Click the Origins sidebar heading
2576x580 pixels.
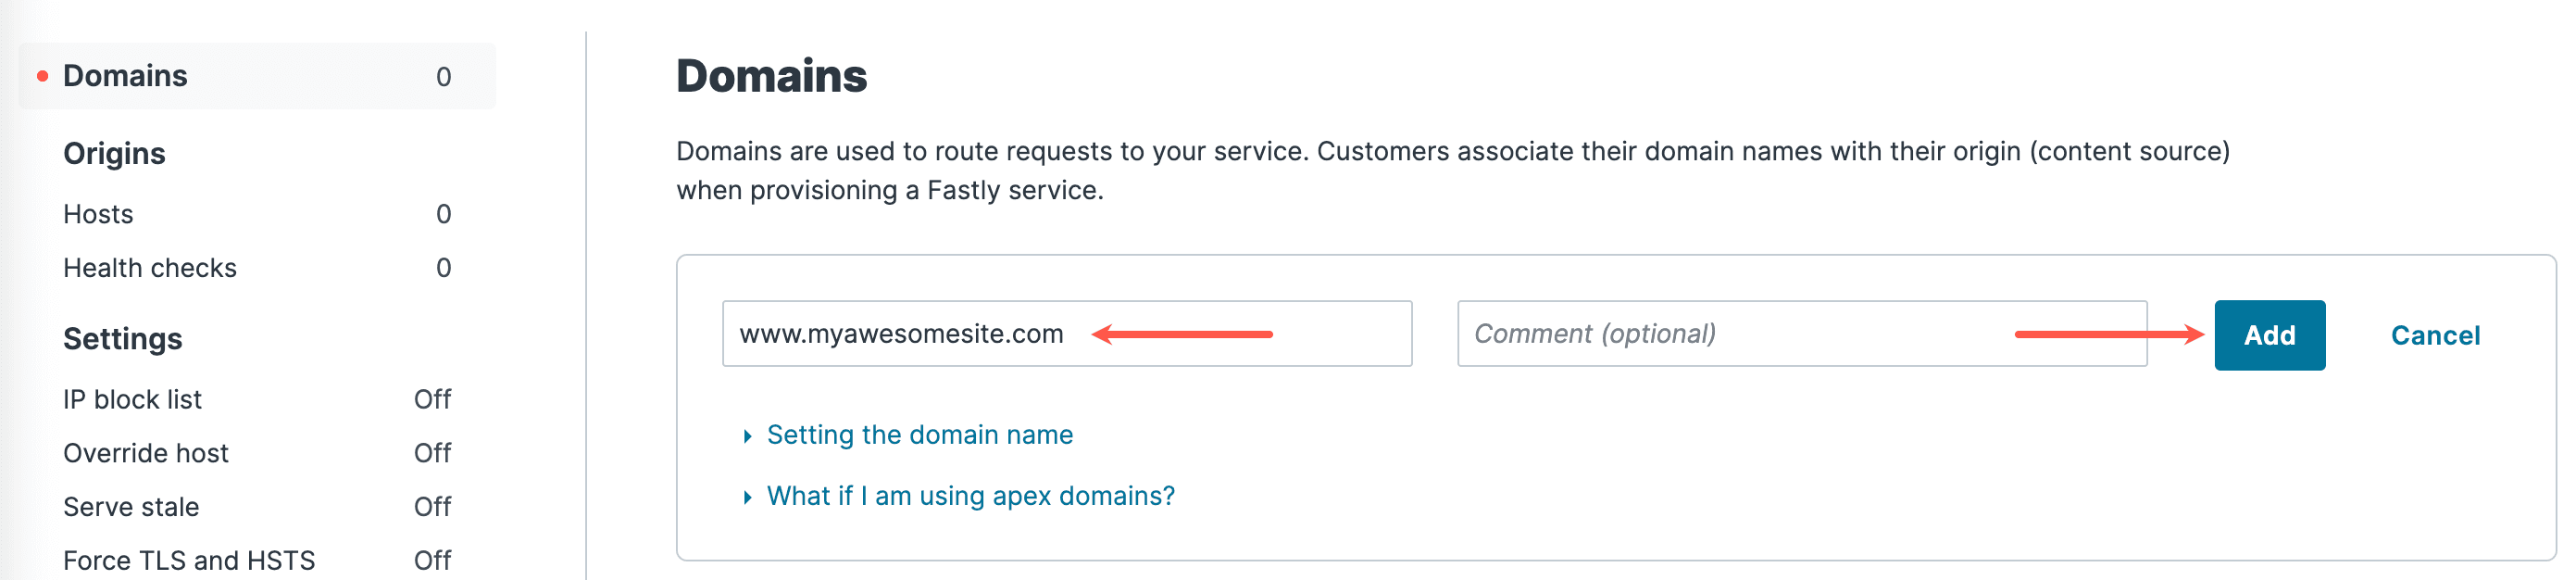coord(114,154)
